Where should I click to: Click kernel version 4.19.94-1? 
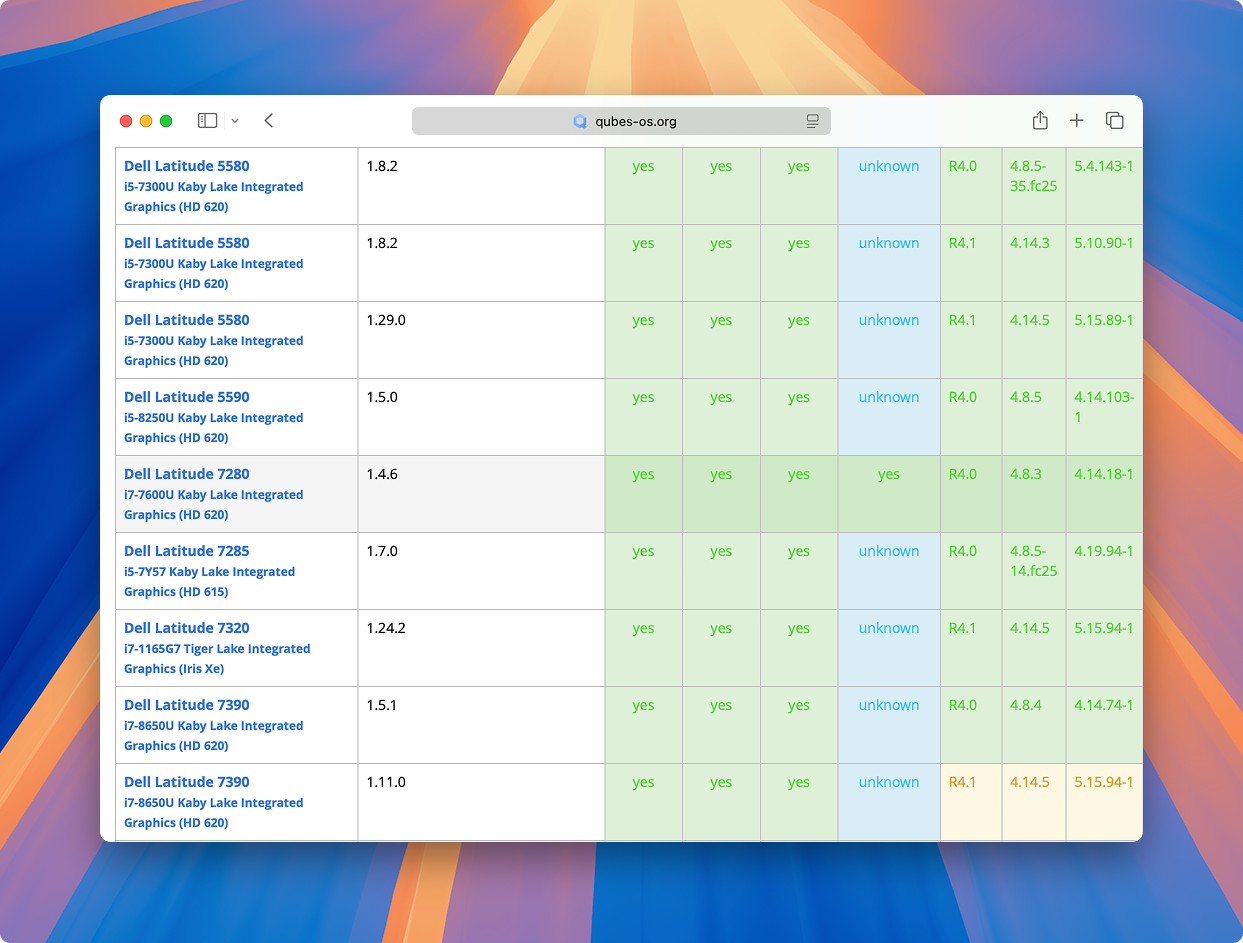point(1104,551)
